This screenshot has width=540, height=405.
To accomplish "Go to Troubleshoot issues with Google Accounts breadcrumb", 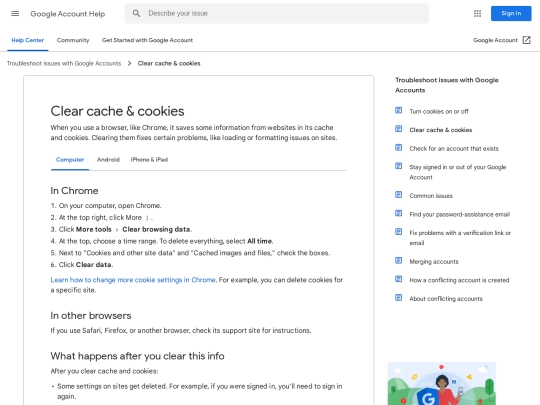I will [64, 63].
